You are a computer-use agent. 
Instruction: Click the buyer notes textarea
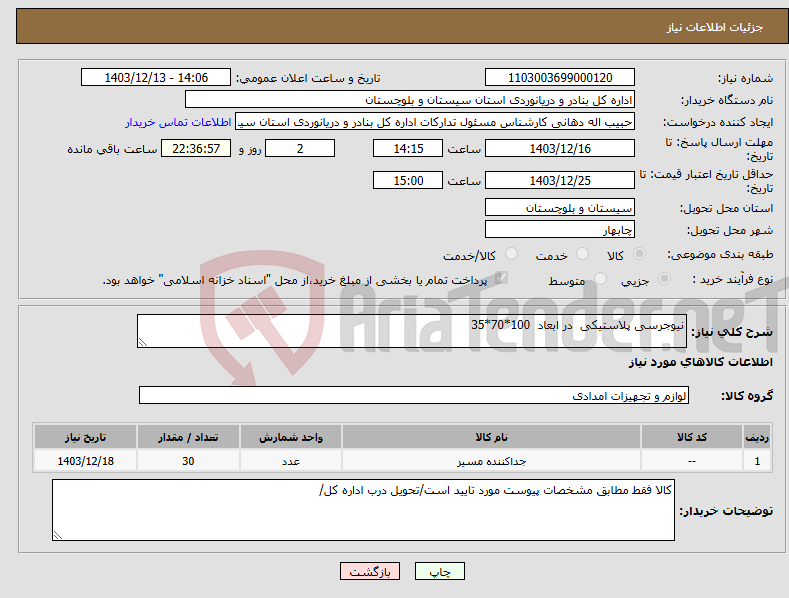tap(363, 510)
